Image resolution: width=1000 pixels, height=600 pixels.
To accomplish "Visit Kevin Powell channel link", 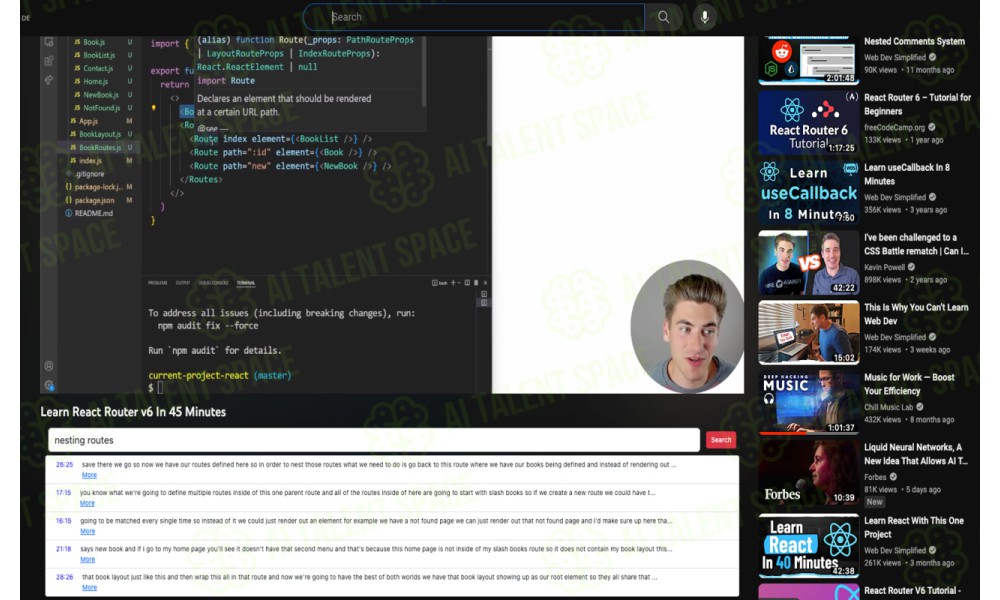I will (885, 267).
